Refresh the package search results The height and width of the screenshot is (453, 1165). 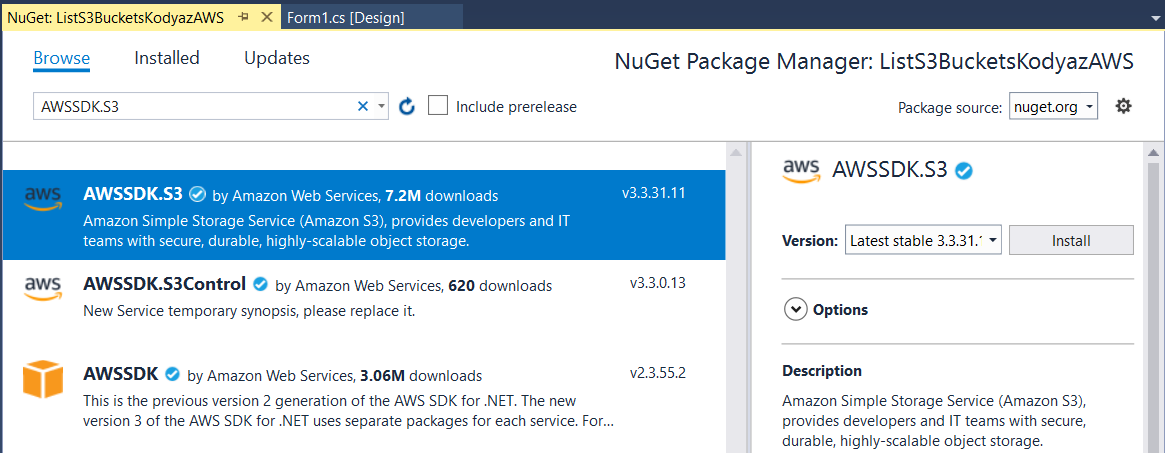[x=406, y=107]
